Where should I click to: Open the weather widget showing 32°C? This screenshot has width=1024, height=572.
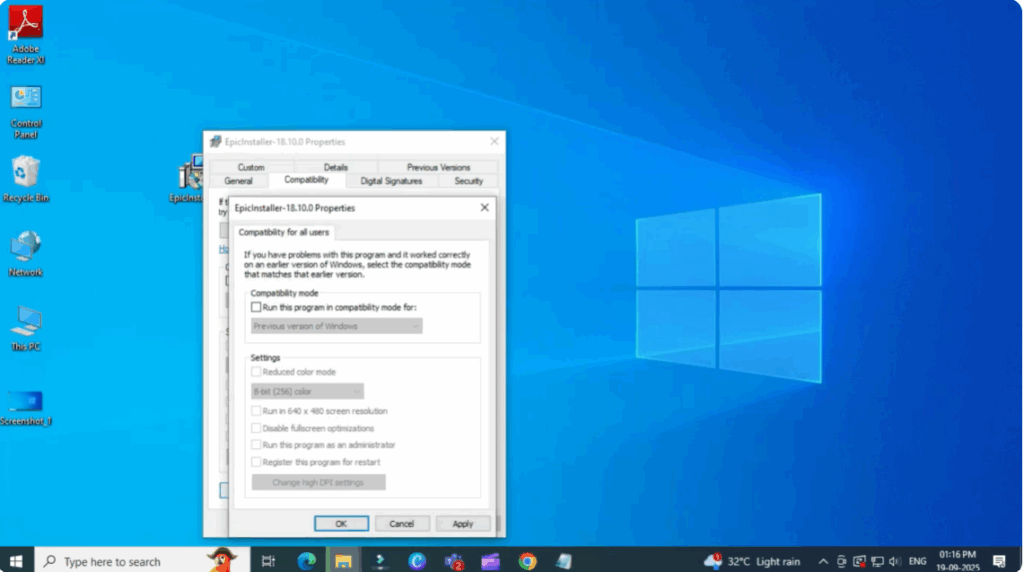pyautogui.click(x=752, y=561)
